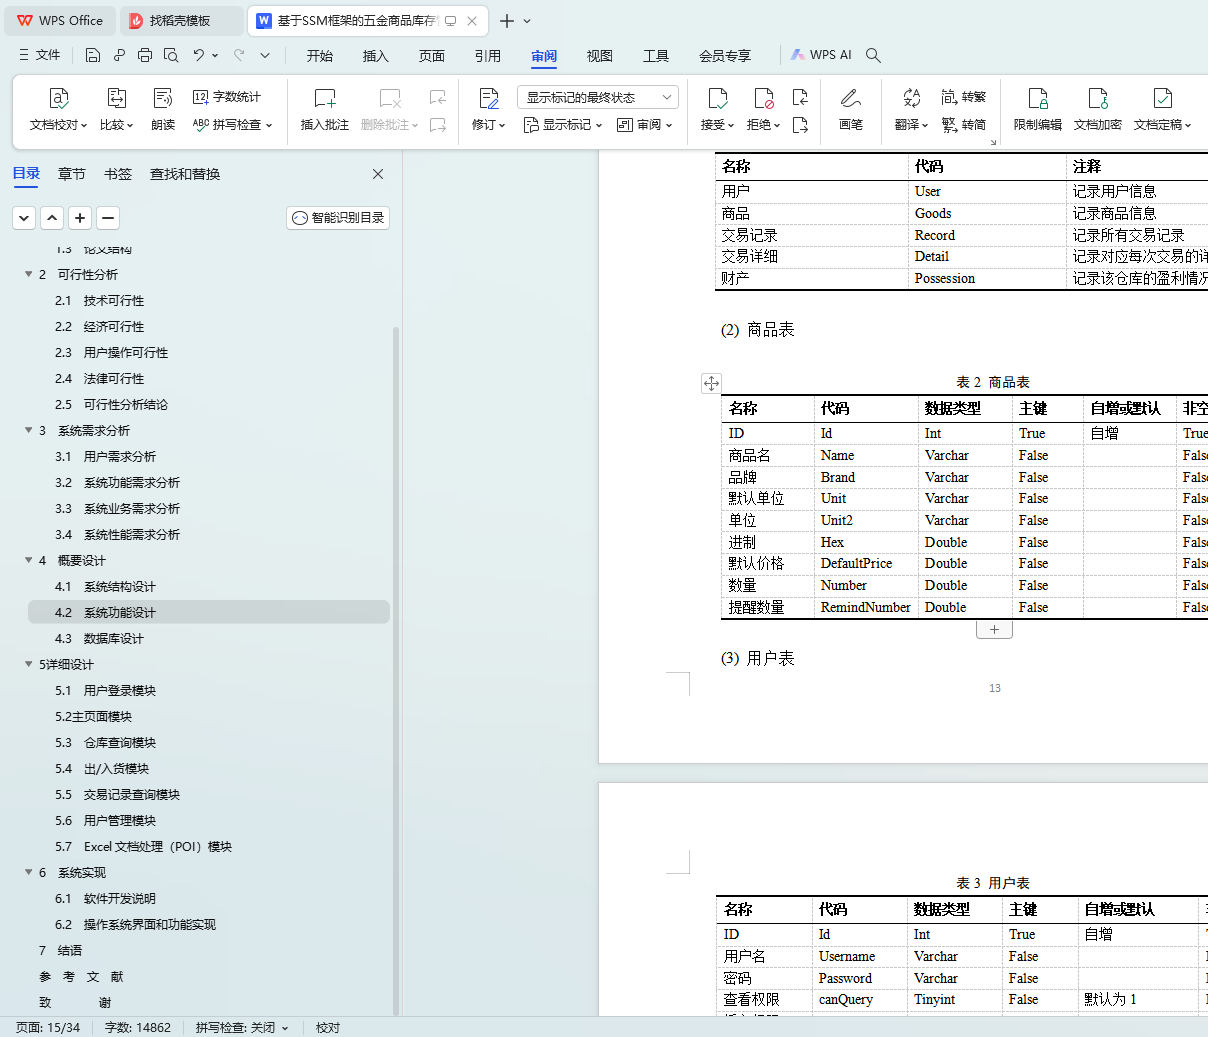
Task: Go to outline item 5.7 Excel 文档处理 (POI) 模块
Action: click(x=209, y=846)
